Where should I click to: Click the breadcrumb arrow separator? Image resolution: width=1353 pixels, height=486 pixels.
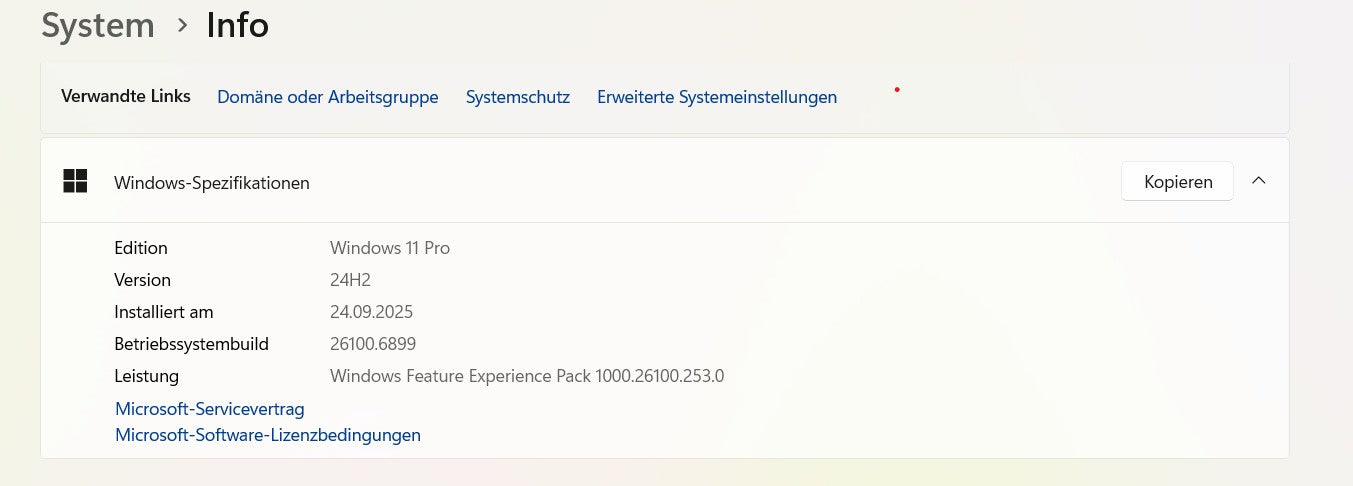tap(182, 25)
